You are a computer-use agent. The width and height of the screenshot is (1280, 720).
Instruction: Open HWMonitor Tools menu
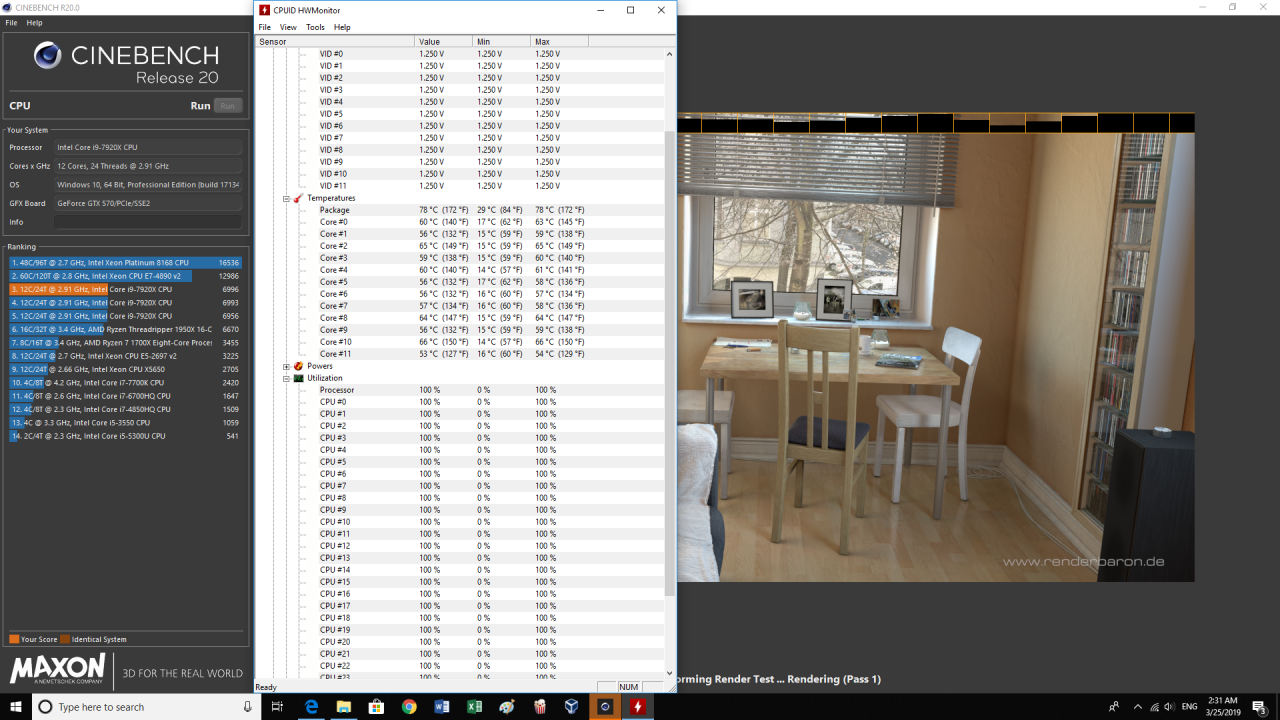tap(315, 27)
